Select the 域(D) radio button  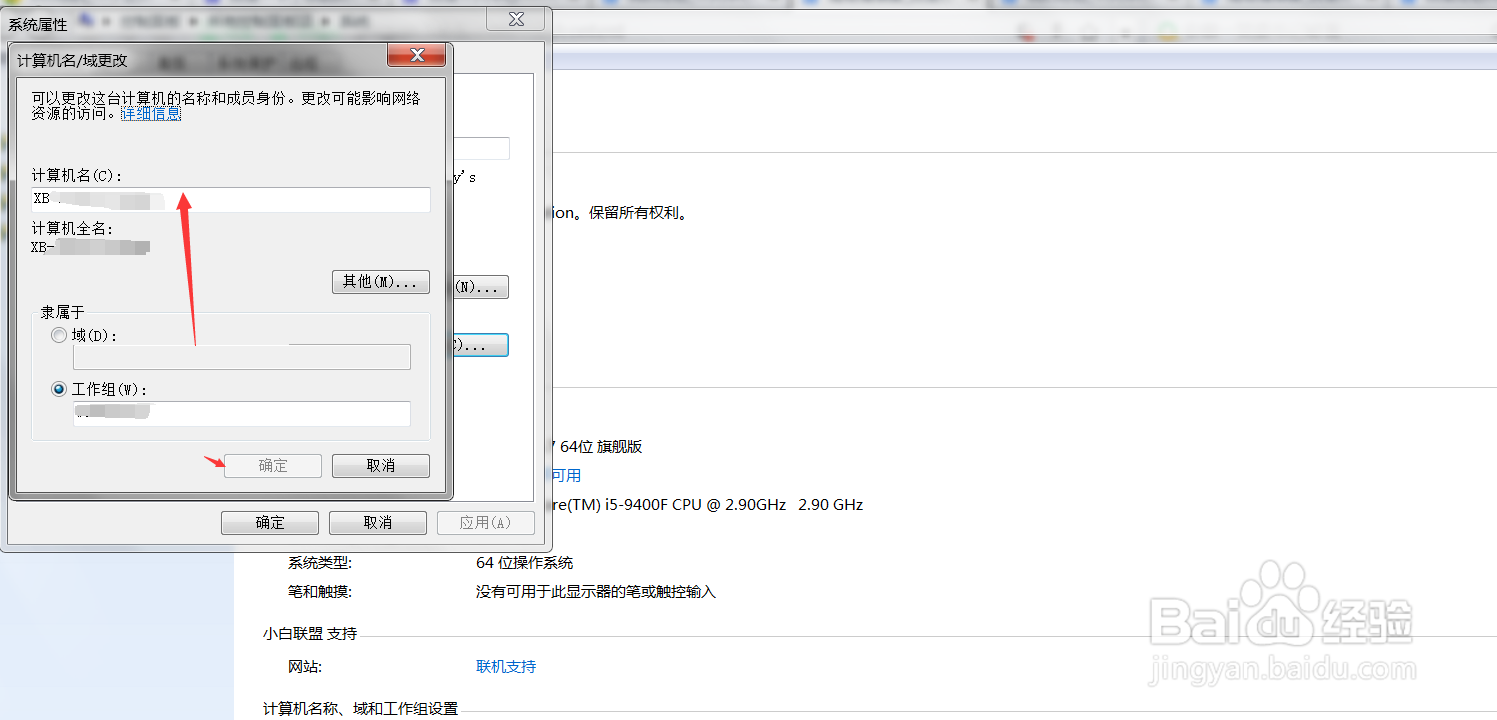click(x=58, y=335)
